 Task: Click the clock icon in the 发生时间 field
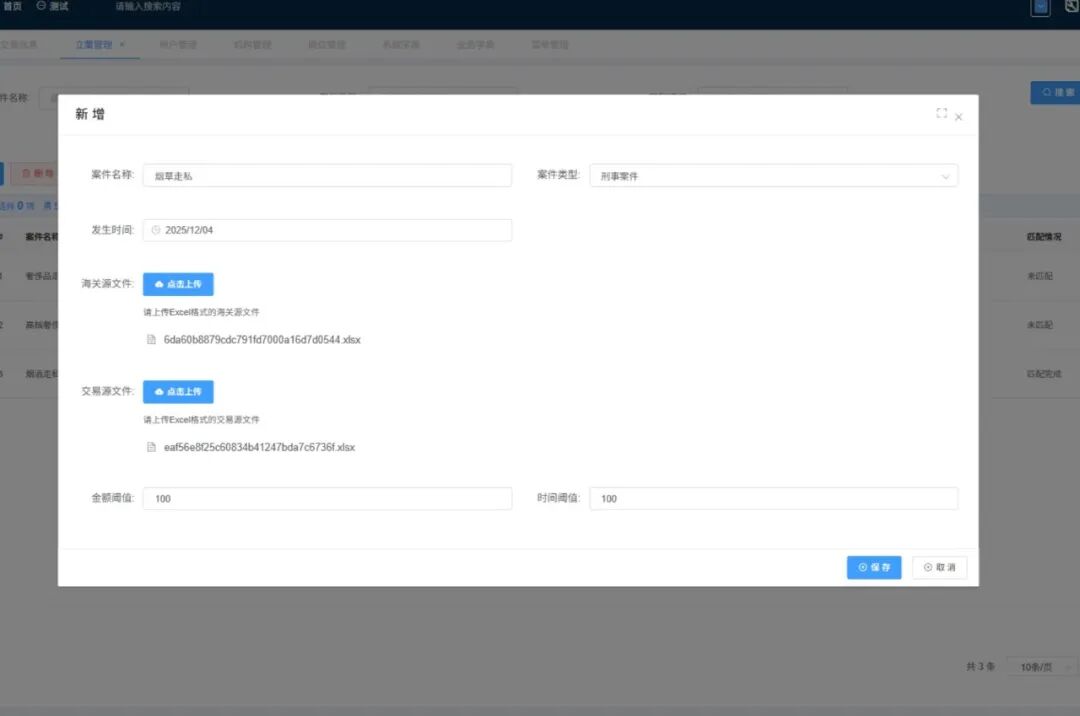tap(156, 230)
